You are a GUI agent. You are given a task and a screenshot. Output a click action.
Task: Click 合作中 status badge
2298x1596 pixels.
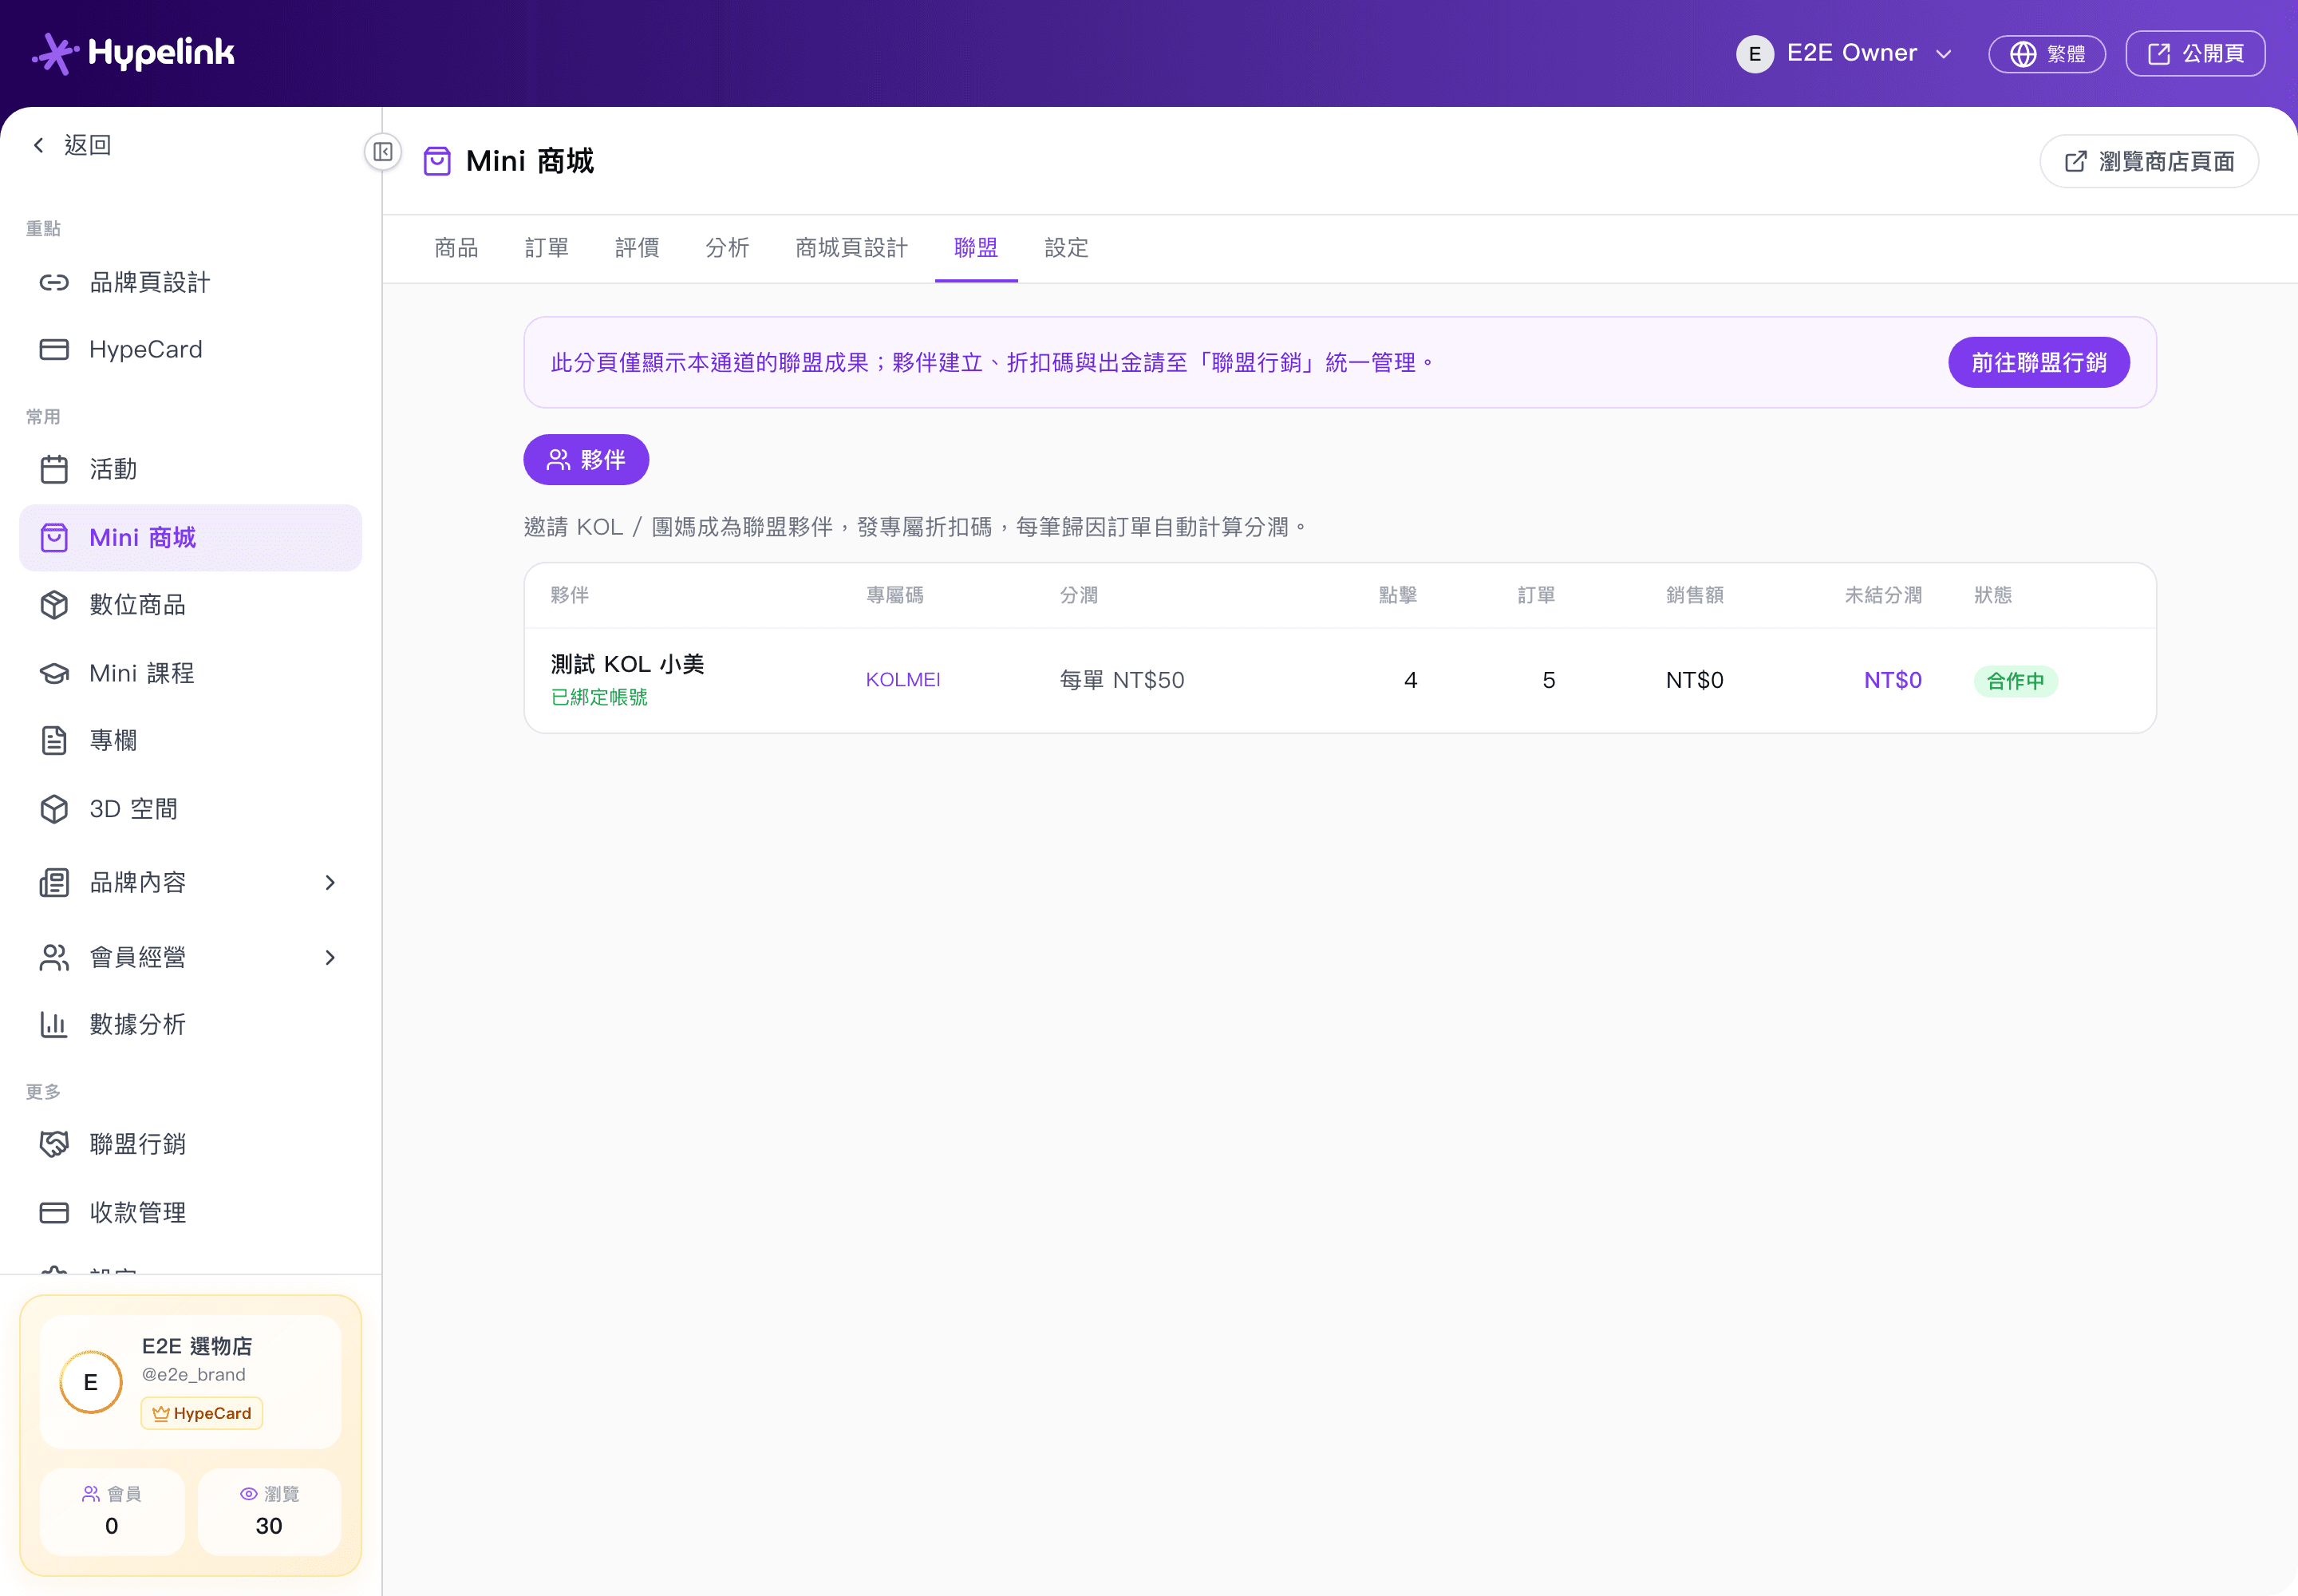pos(2015,681)
